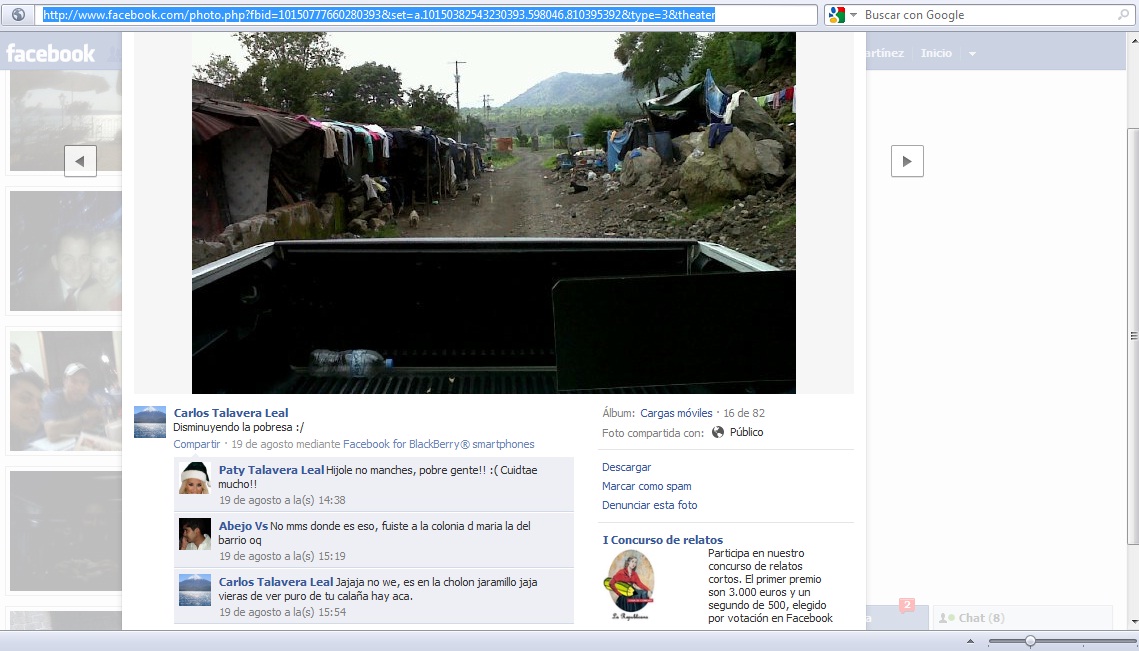The height and width of the screenshot is (651, 1139).
Task: Open the Cargas móviles album link
Action: tap(676, 413)
